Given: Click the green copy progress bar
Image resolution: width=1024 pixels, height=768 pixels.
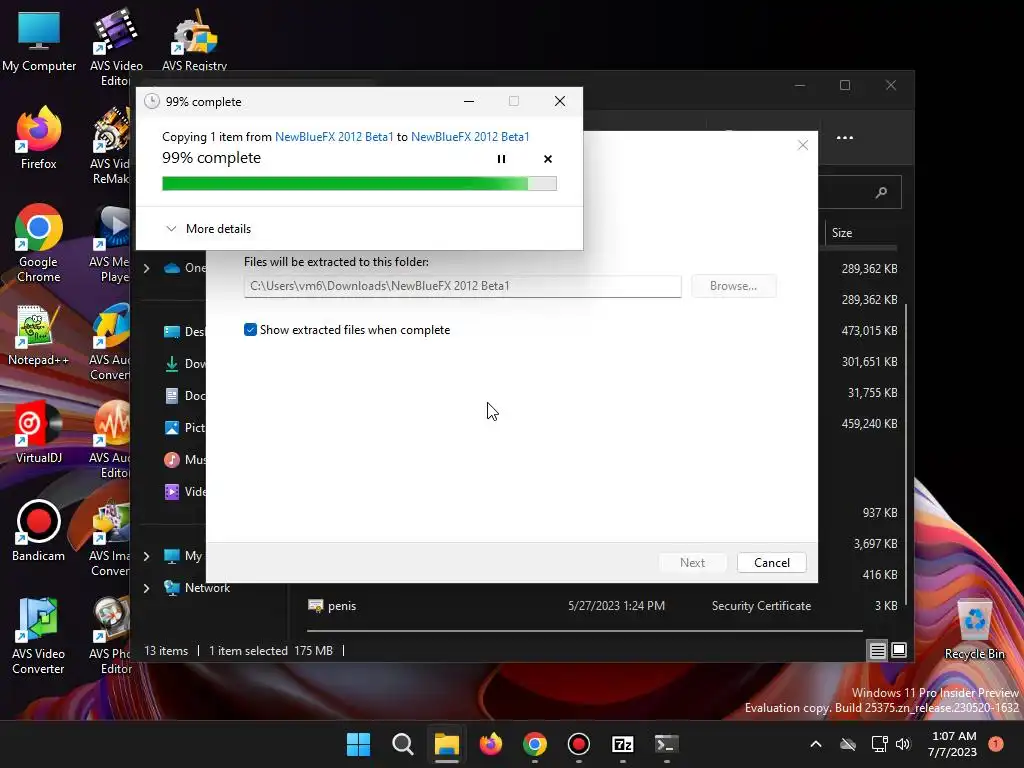Looking at the screenshot, I should (x=359, y=184).
